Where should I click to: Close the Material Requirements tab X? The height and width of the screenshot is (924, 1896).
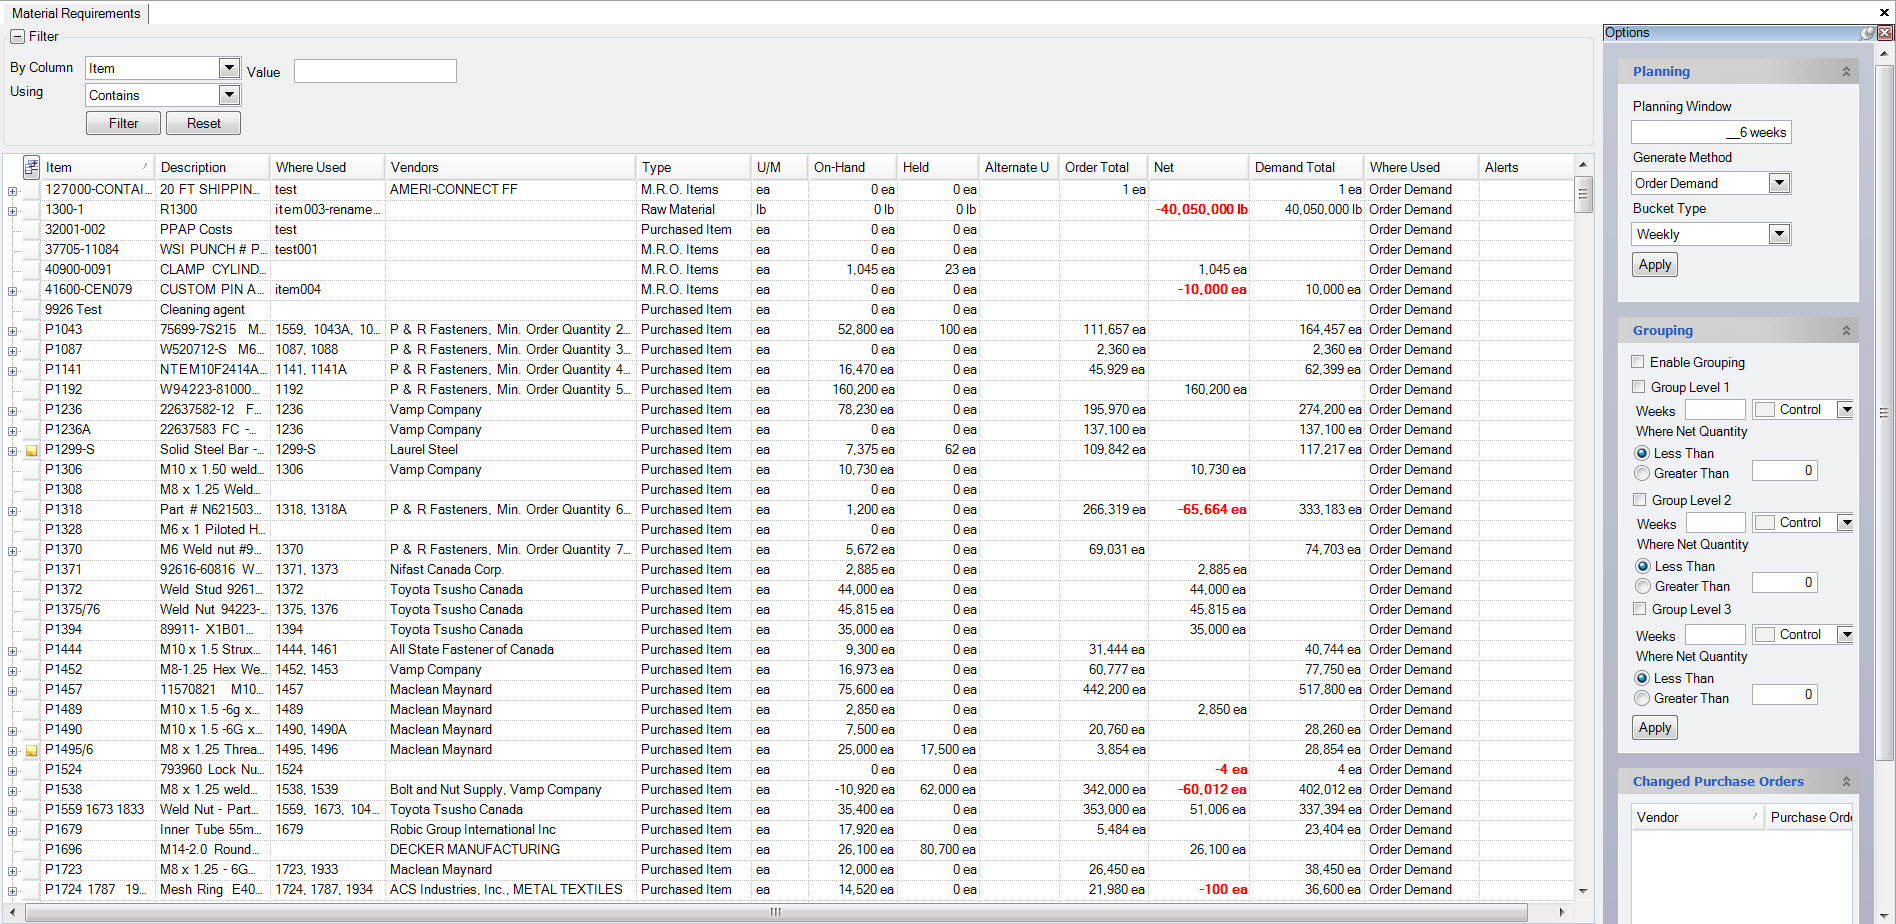click(1884, 13)
